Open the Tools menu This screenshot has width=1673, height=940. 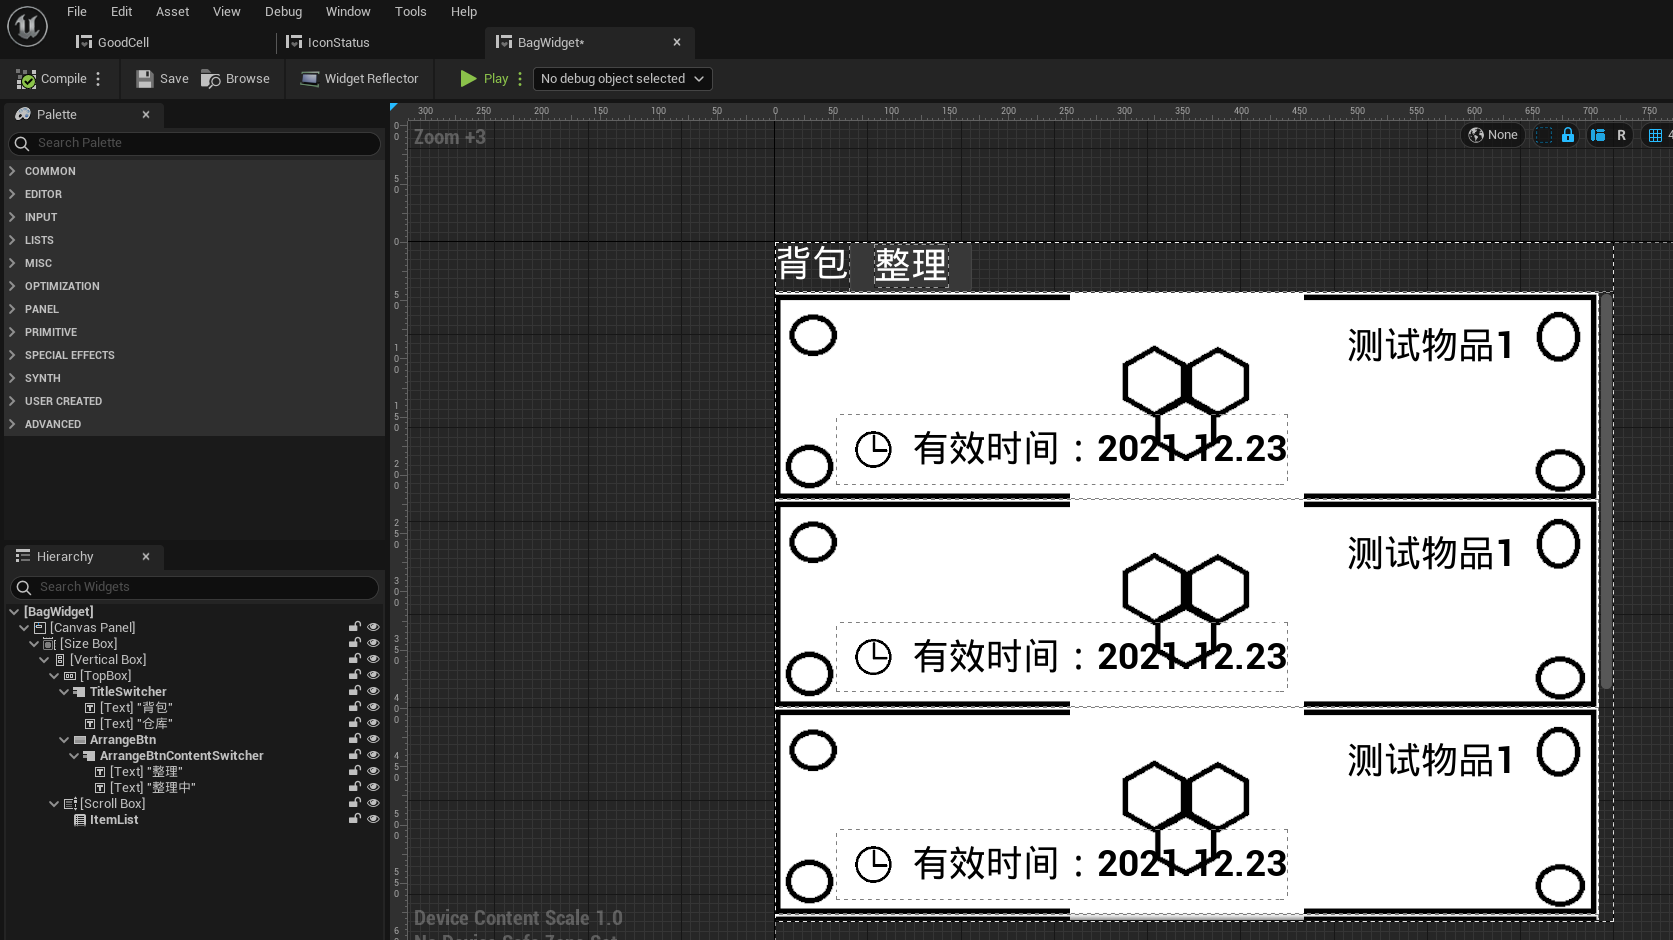coord(410,12)
